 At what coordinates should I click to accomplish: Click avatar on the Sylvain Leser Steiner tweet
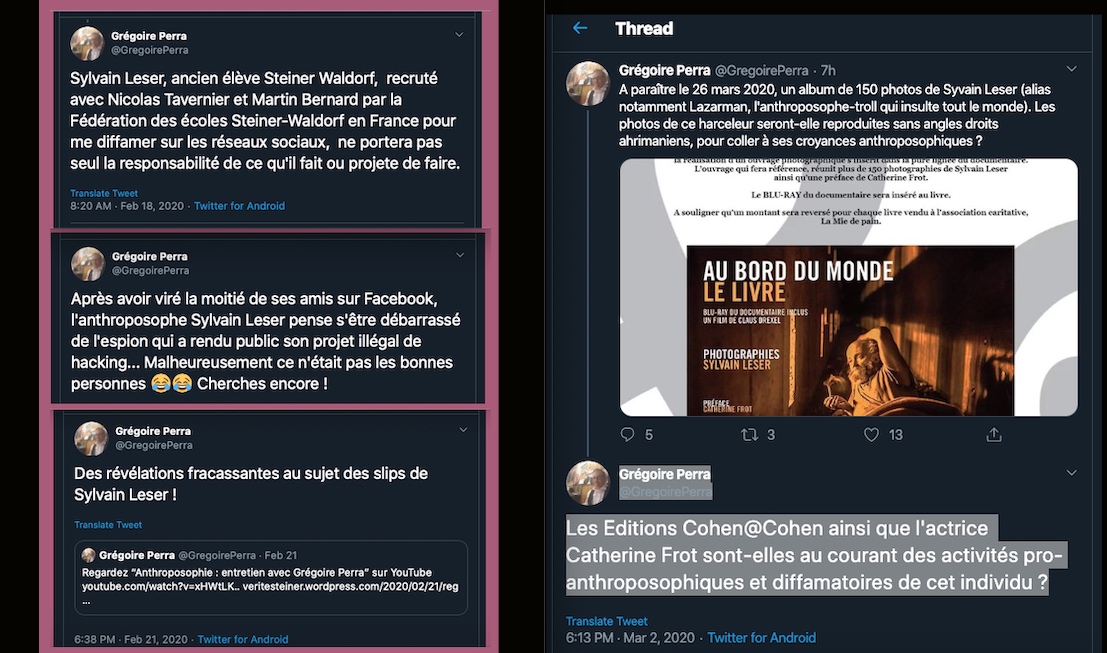coord(88,44)
